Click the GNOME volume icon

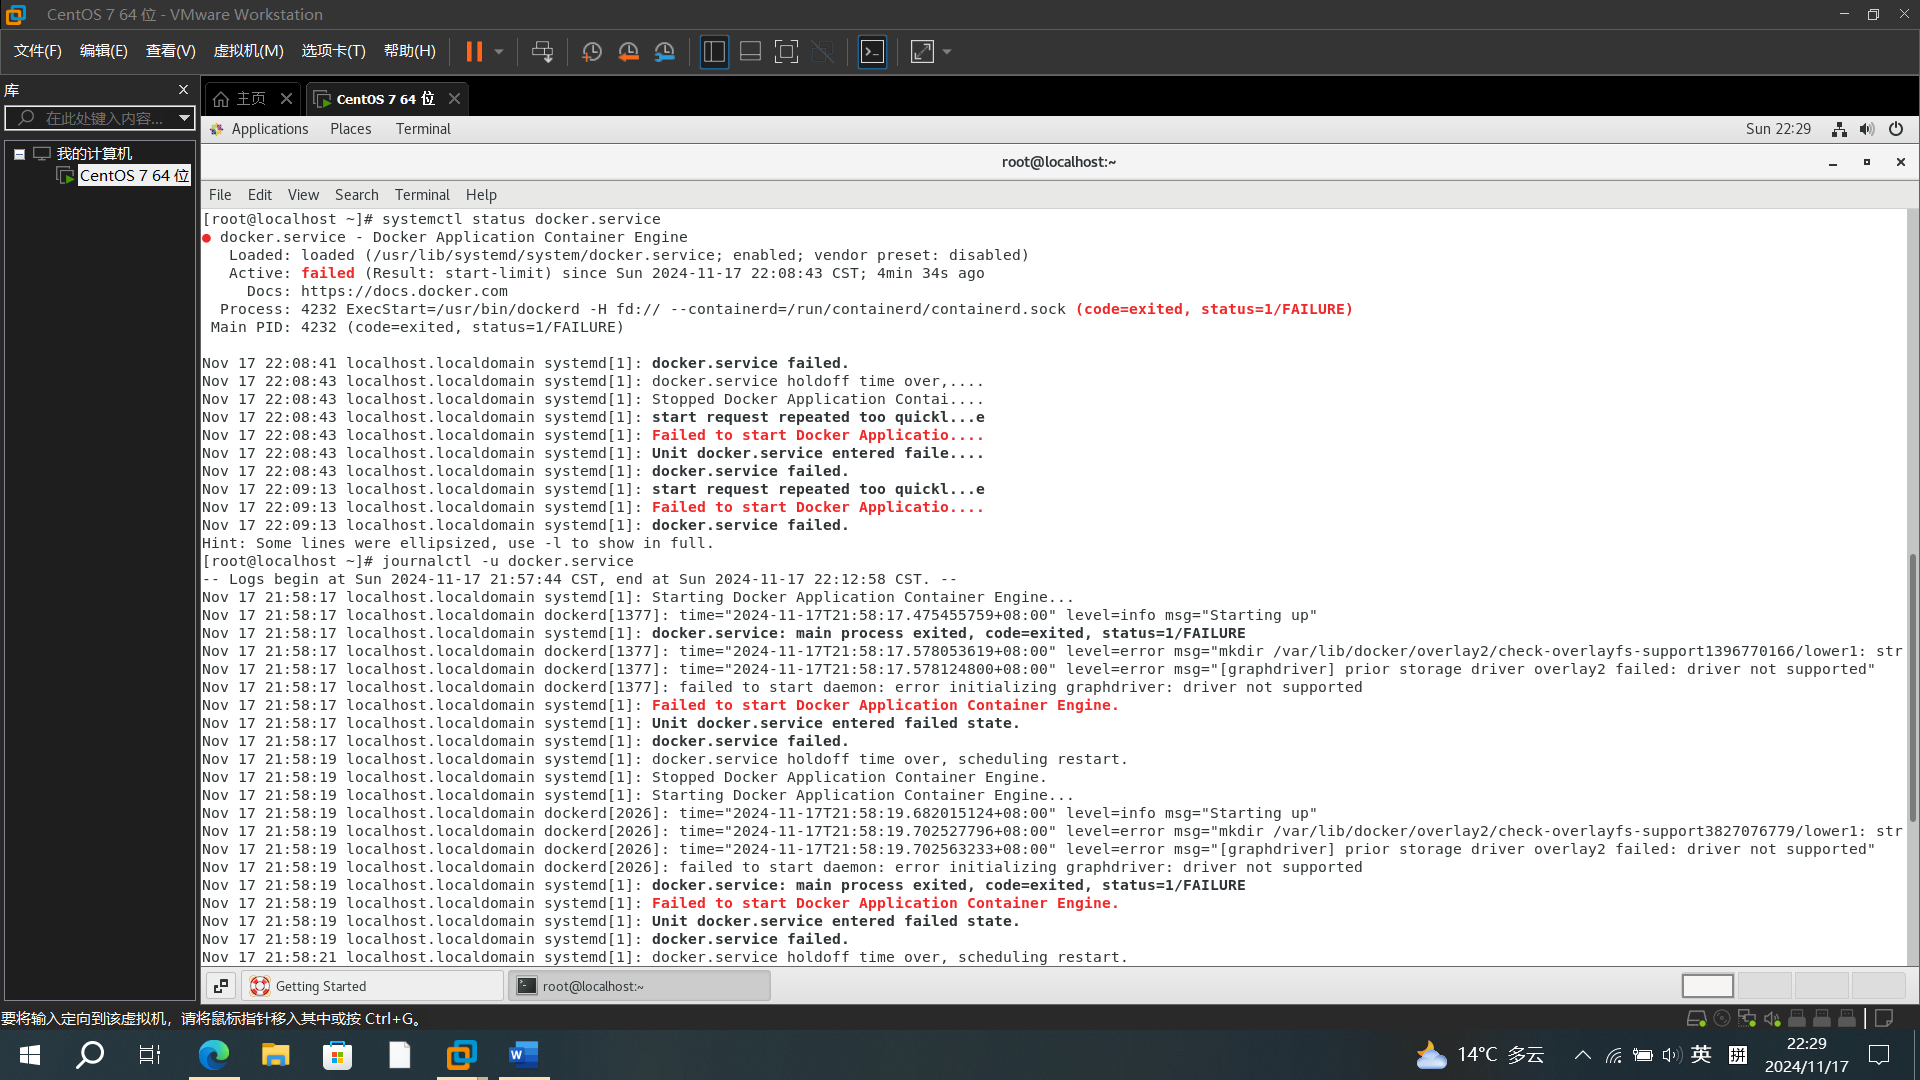[x=1867, y=129]
